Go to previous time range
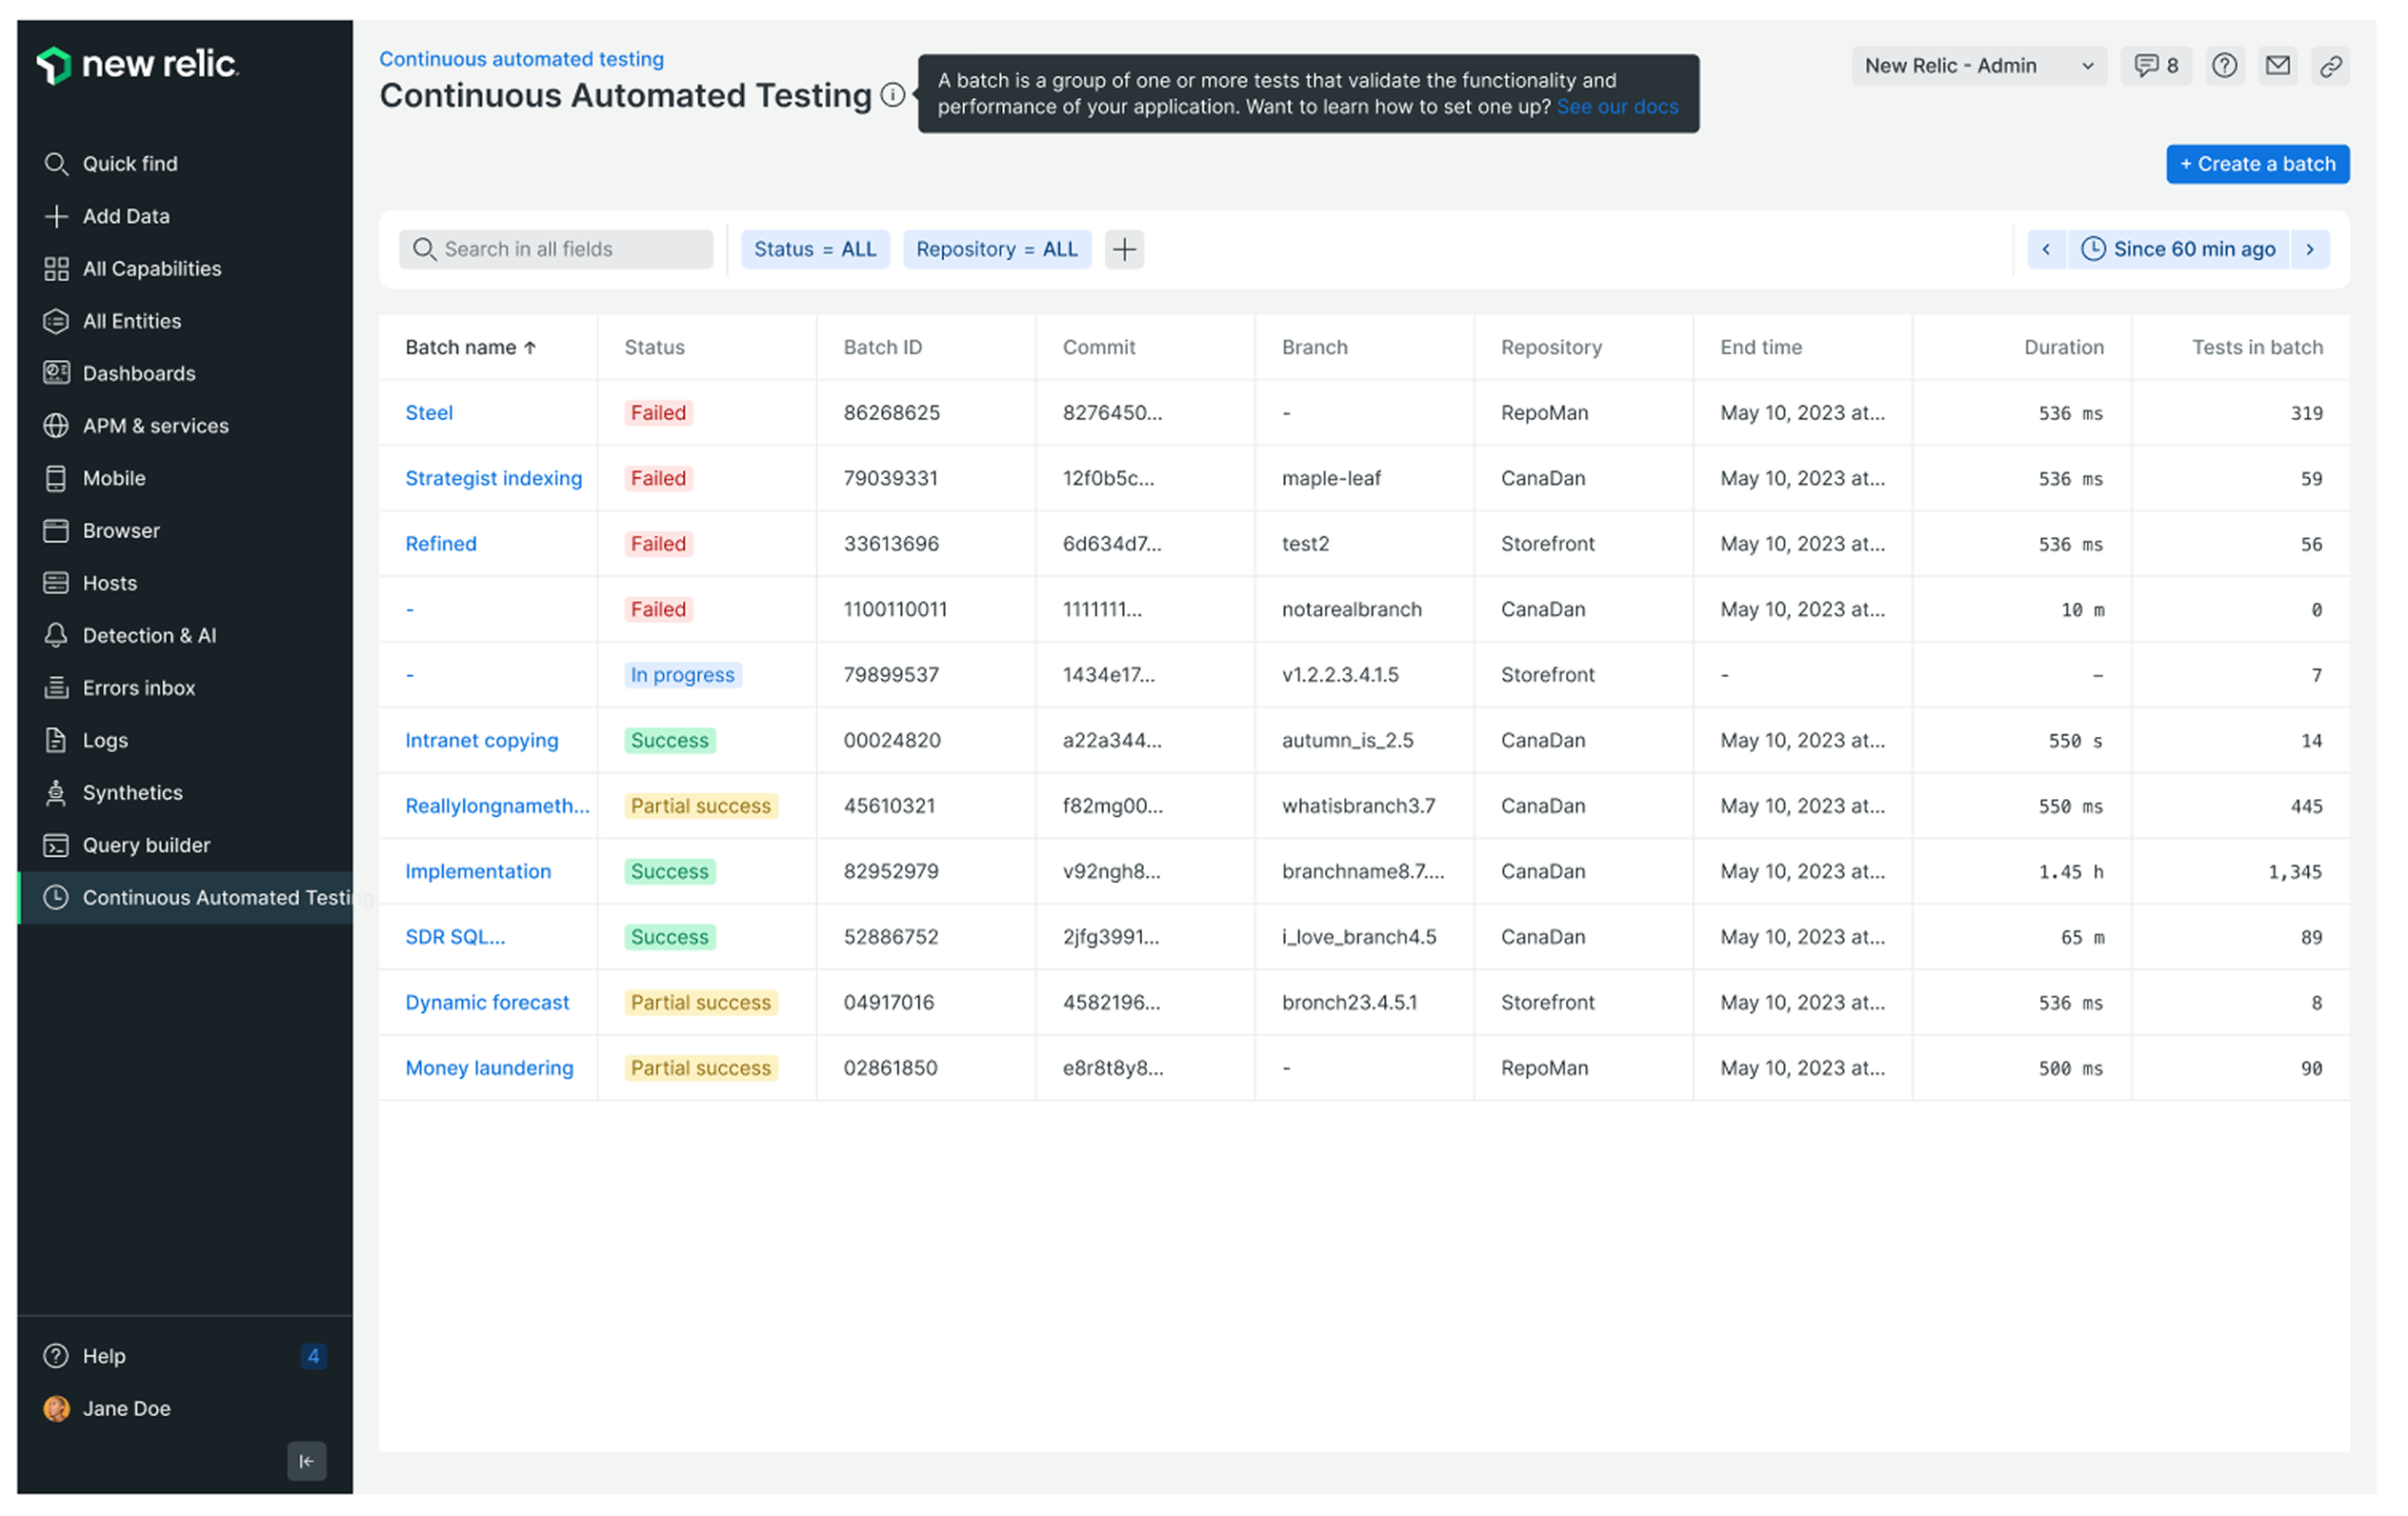Image resolution: width=2408 pixels, height=1516 pixels. (x=2046, y=249)
